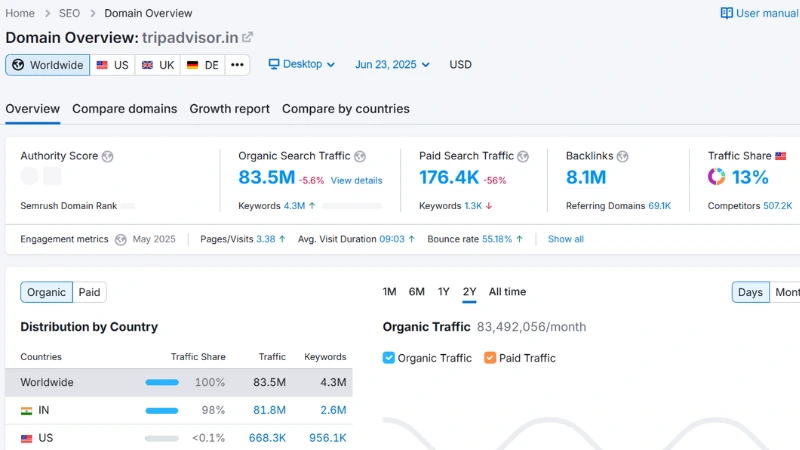Click organic Keywords up arrow icon
This screenshot has height=450, width=800.
312,206
